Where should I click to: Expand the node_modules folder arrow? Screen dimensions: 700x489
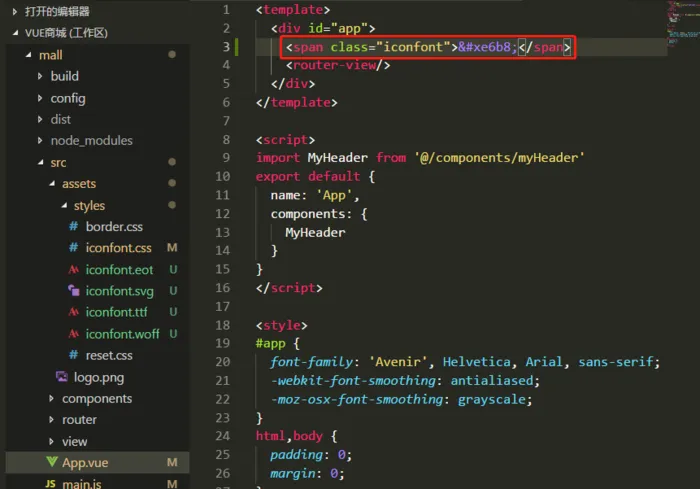pyautogui.click(x=40, y=141)
